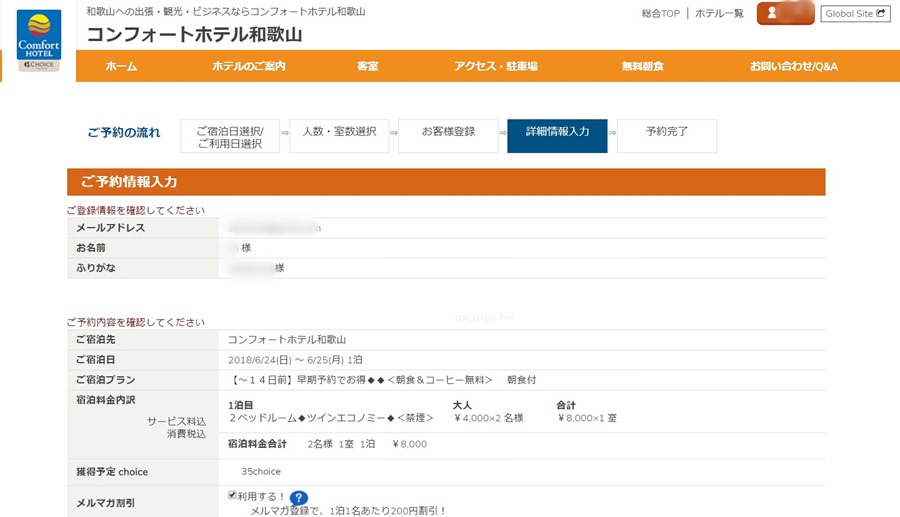Toggle the メルマガ割引 利用する checkbox
This screenshot has width=900, height=517.
click(x=232, y=495)
